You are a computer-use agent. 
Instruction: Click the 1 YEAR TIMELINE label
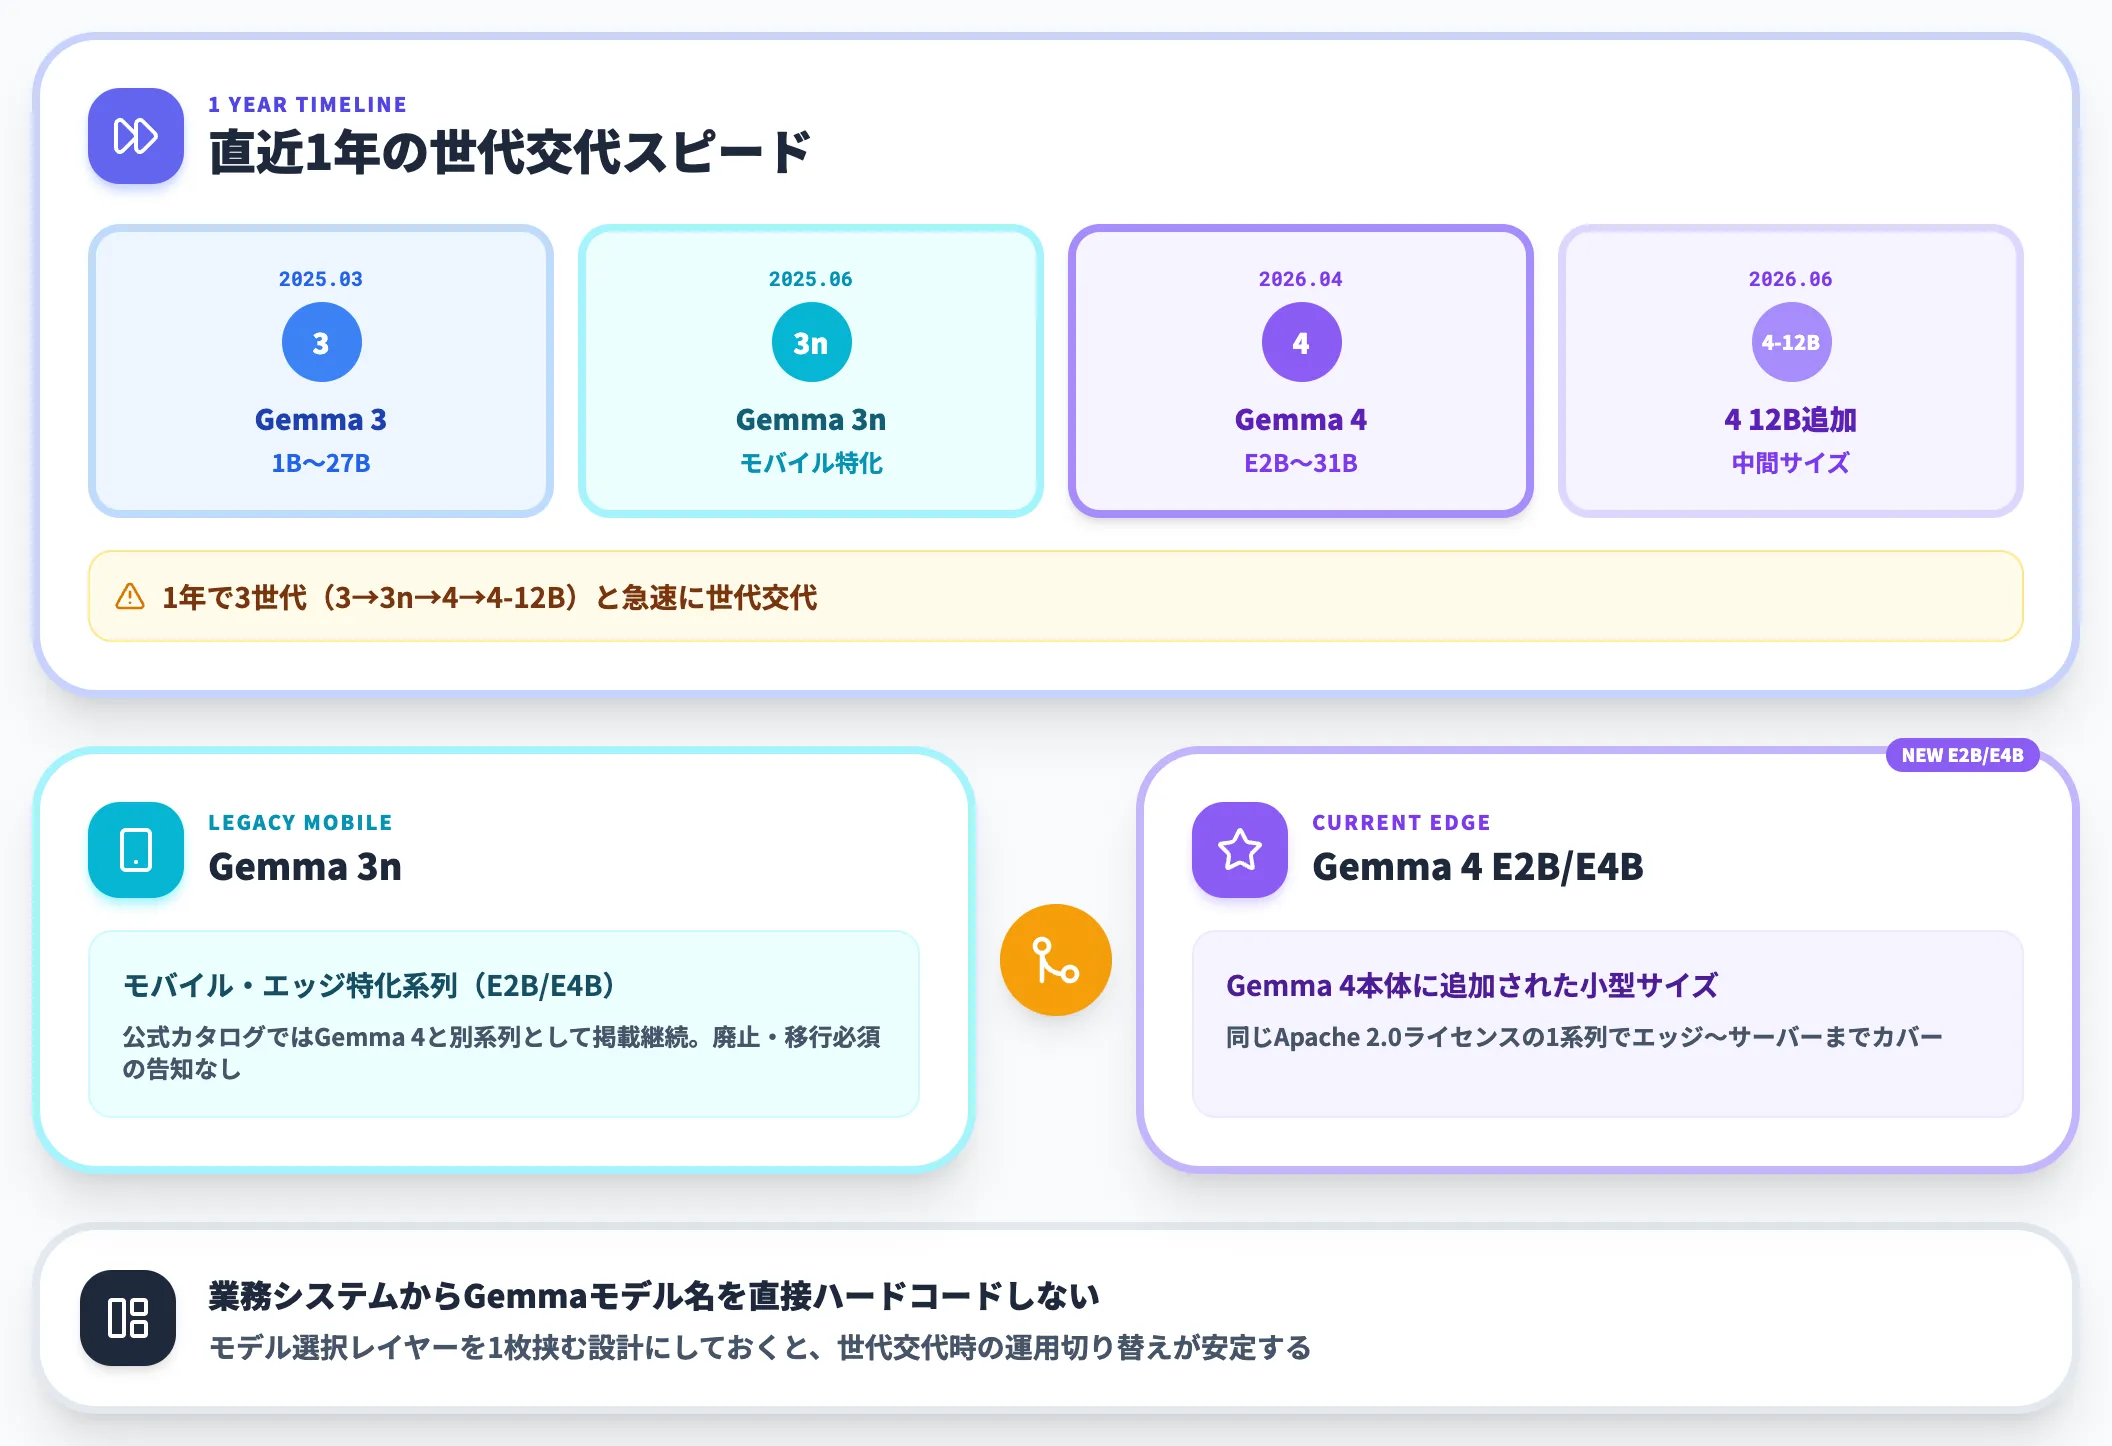click(x=308, y=105)
